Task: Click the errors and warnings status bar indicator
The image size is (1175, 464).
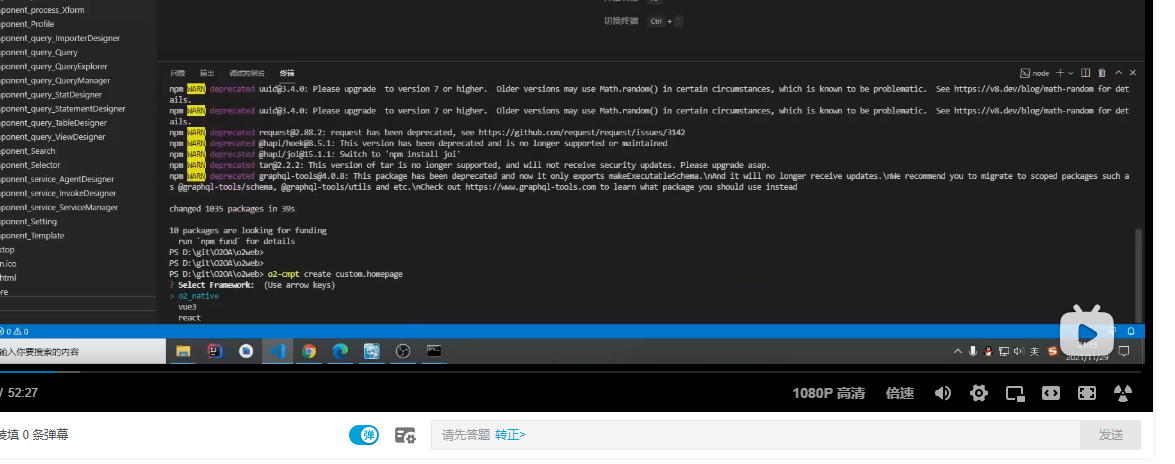Action: coord(14,331)
